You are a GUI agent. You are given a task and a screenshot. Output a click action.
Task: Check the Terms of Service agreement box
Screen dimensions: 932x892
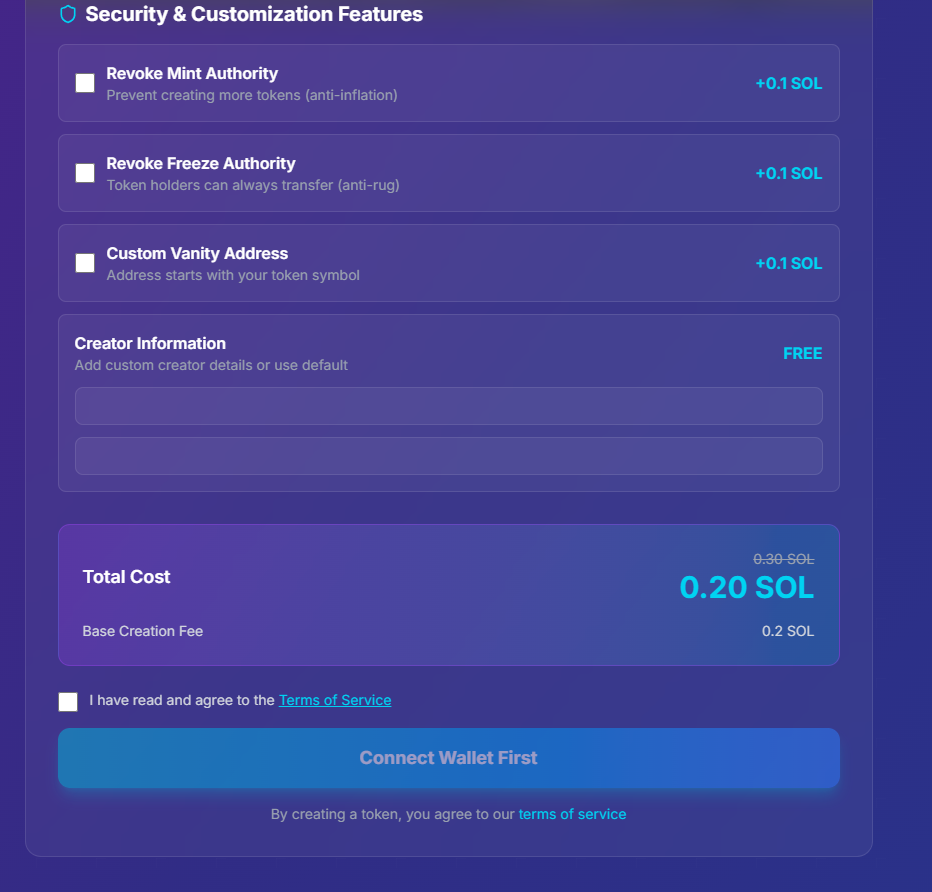pyautogui.click(x=67, y=701)
